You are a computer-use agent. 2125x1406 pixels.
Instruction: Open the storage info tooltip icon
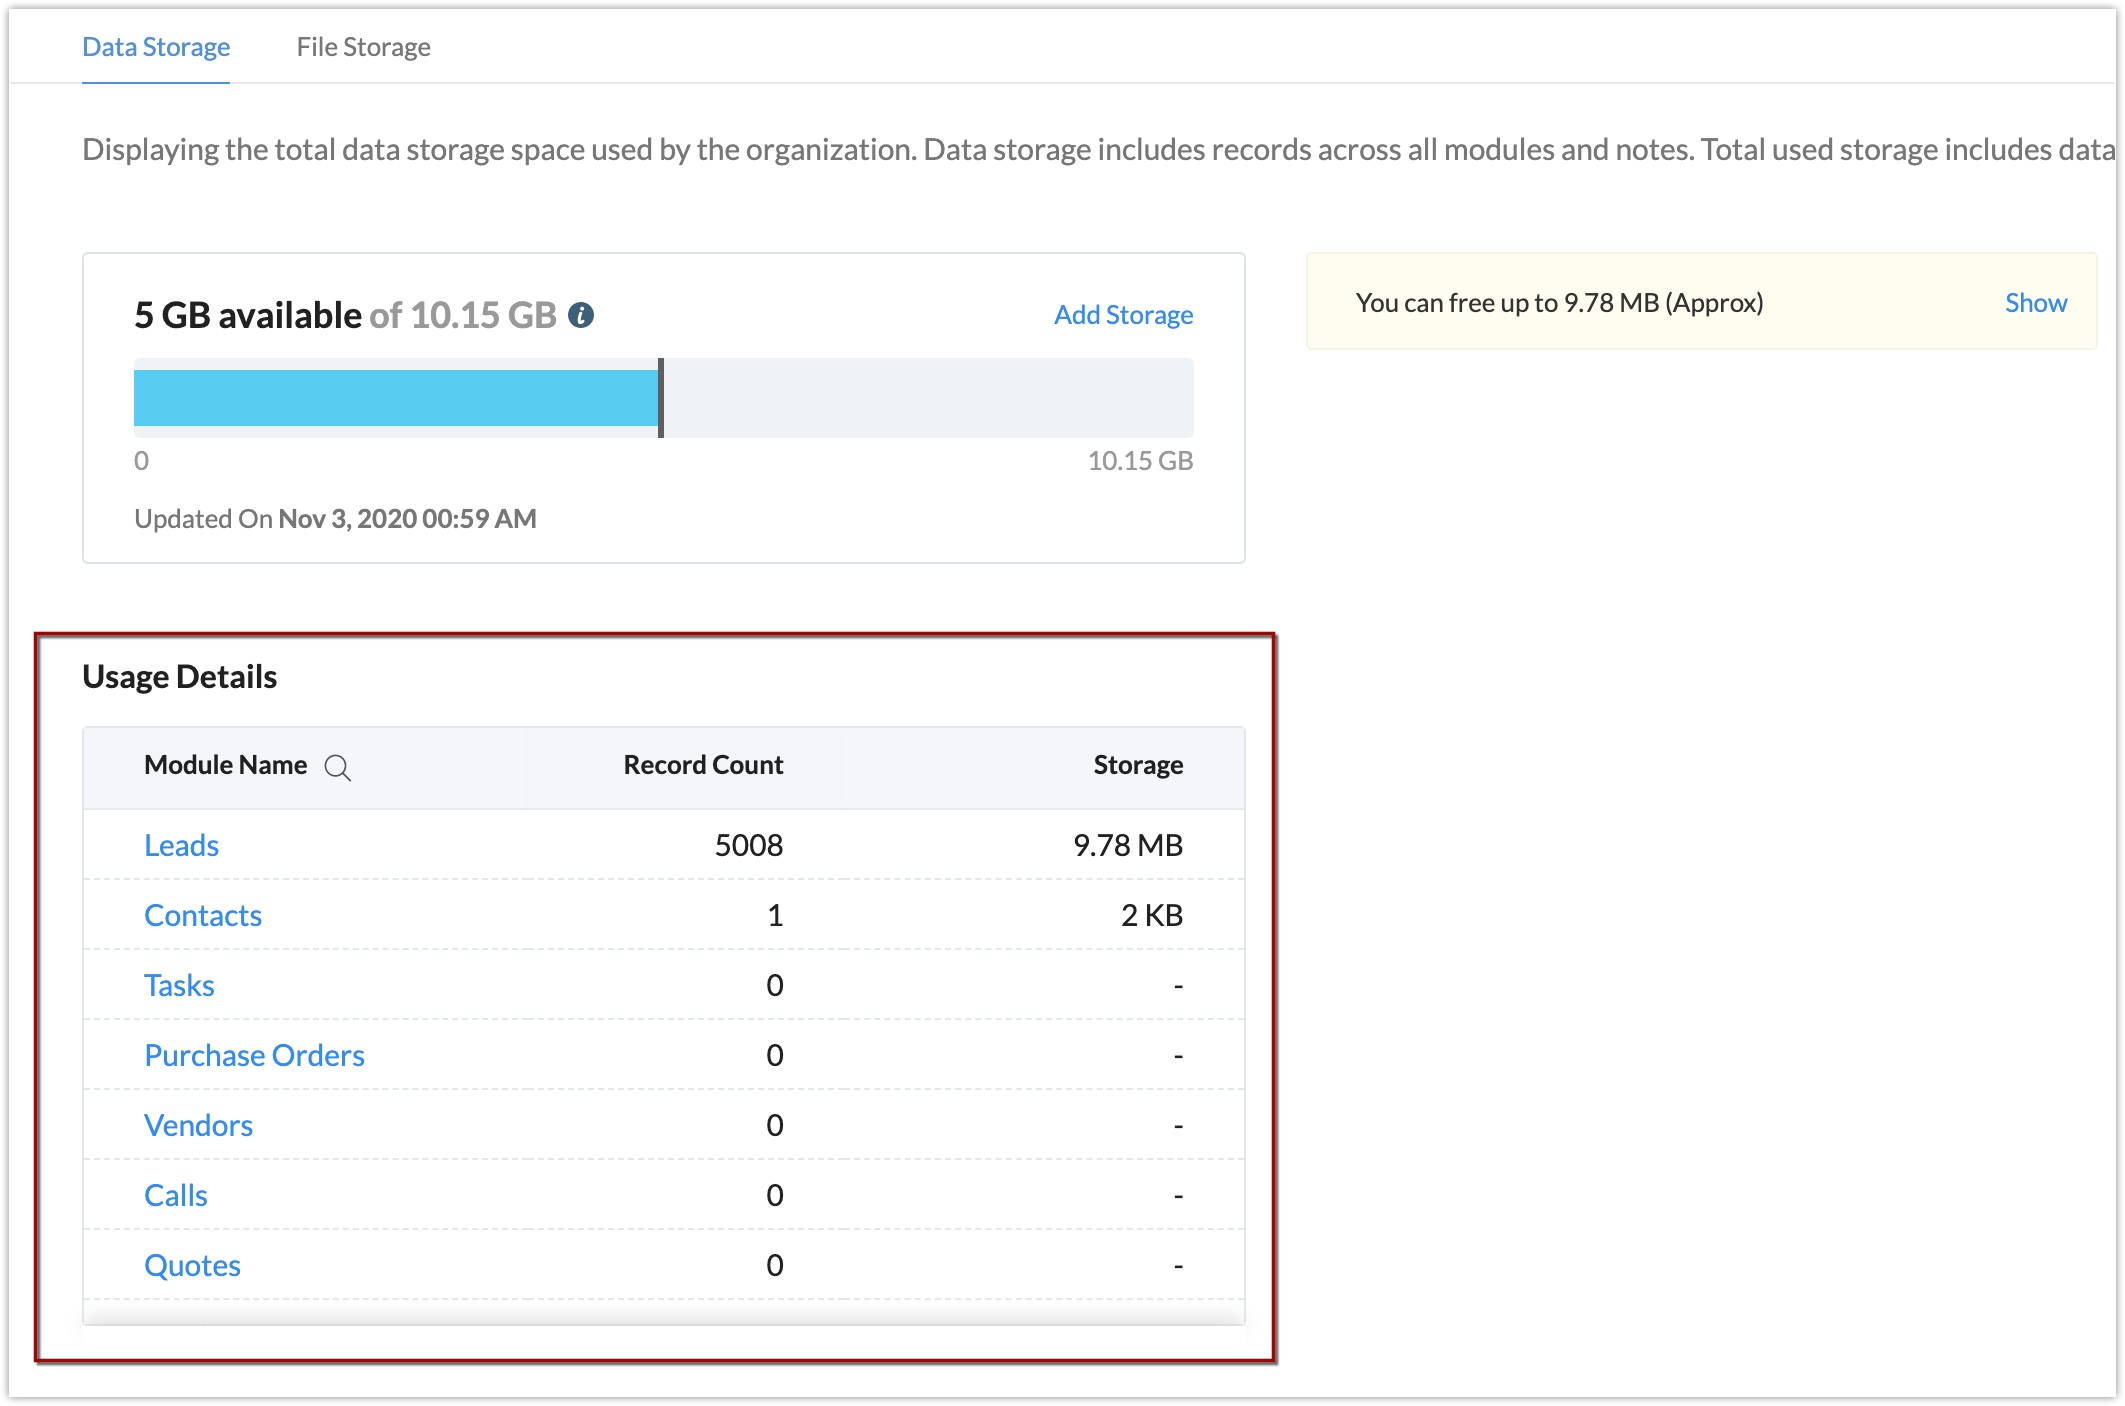(583, 314)
